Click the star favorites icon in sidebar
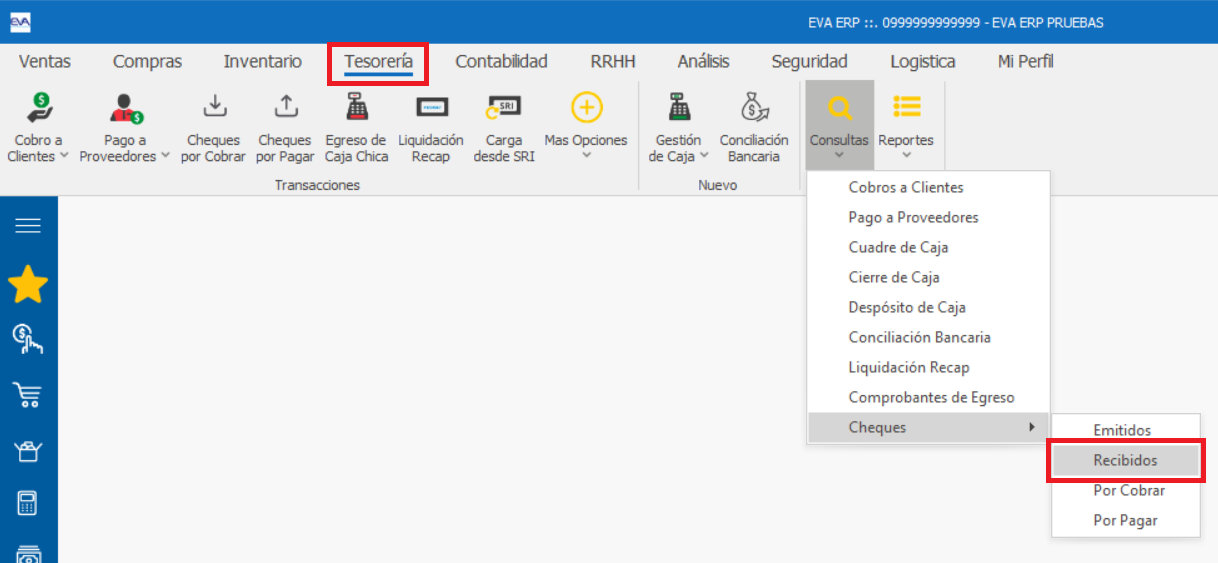1218x563 pixels. coord(28,286)
